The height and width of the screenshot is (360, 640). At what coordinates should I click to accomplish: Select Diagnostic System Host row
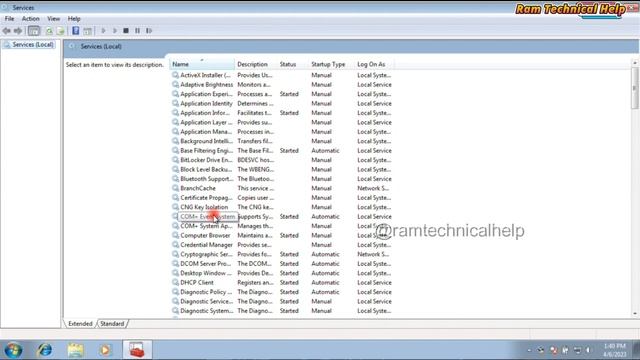tap(282, 311)
